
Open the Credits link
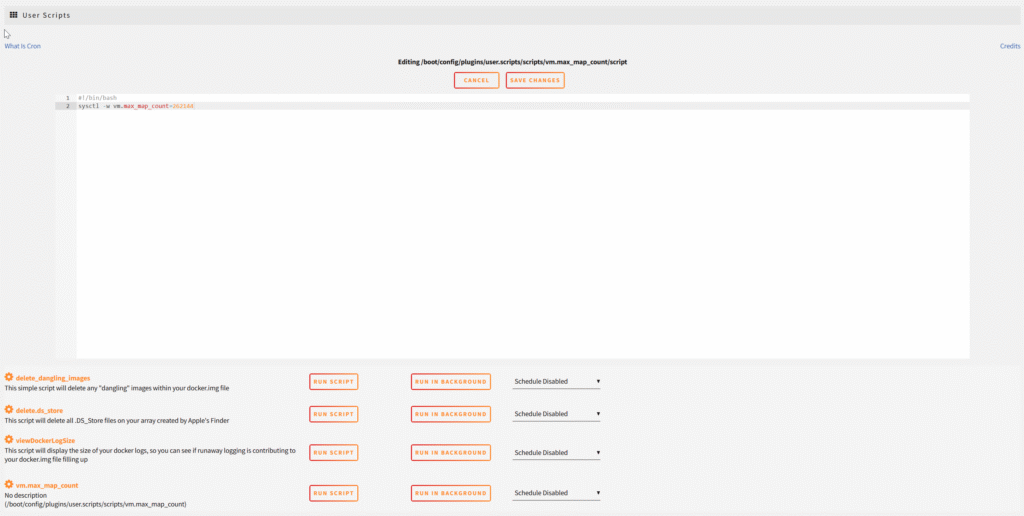tap(1010, 46)
